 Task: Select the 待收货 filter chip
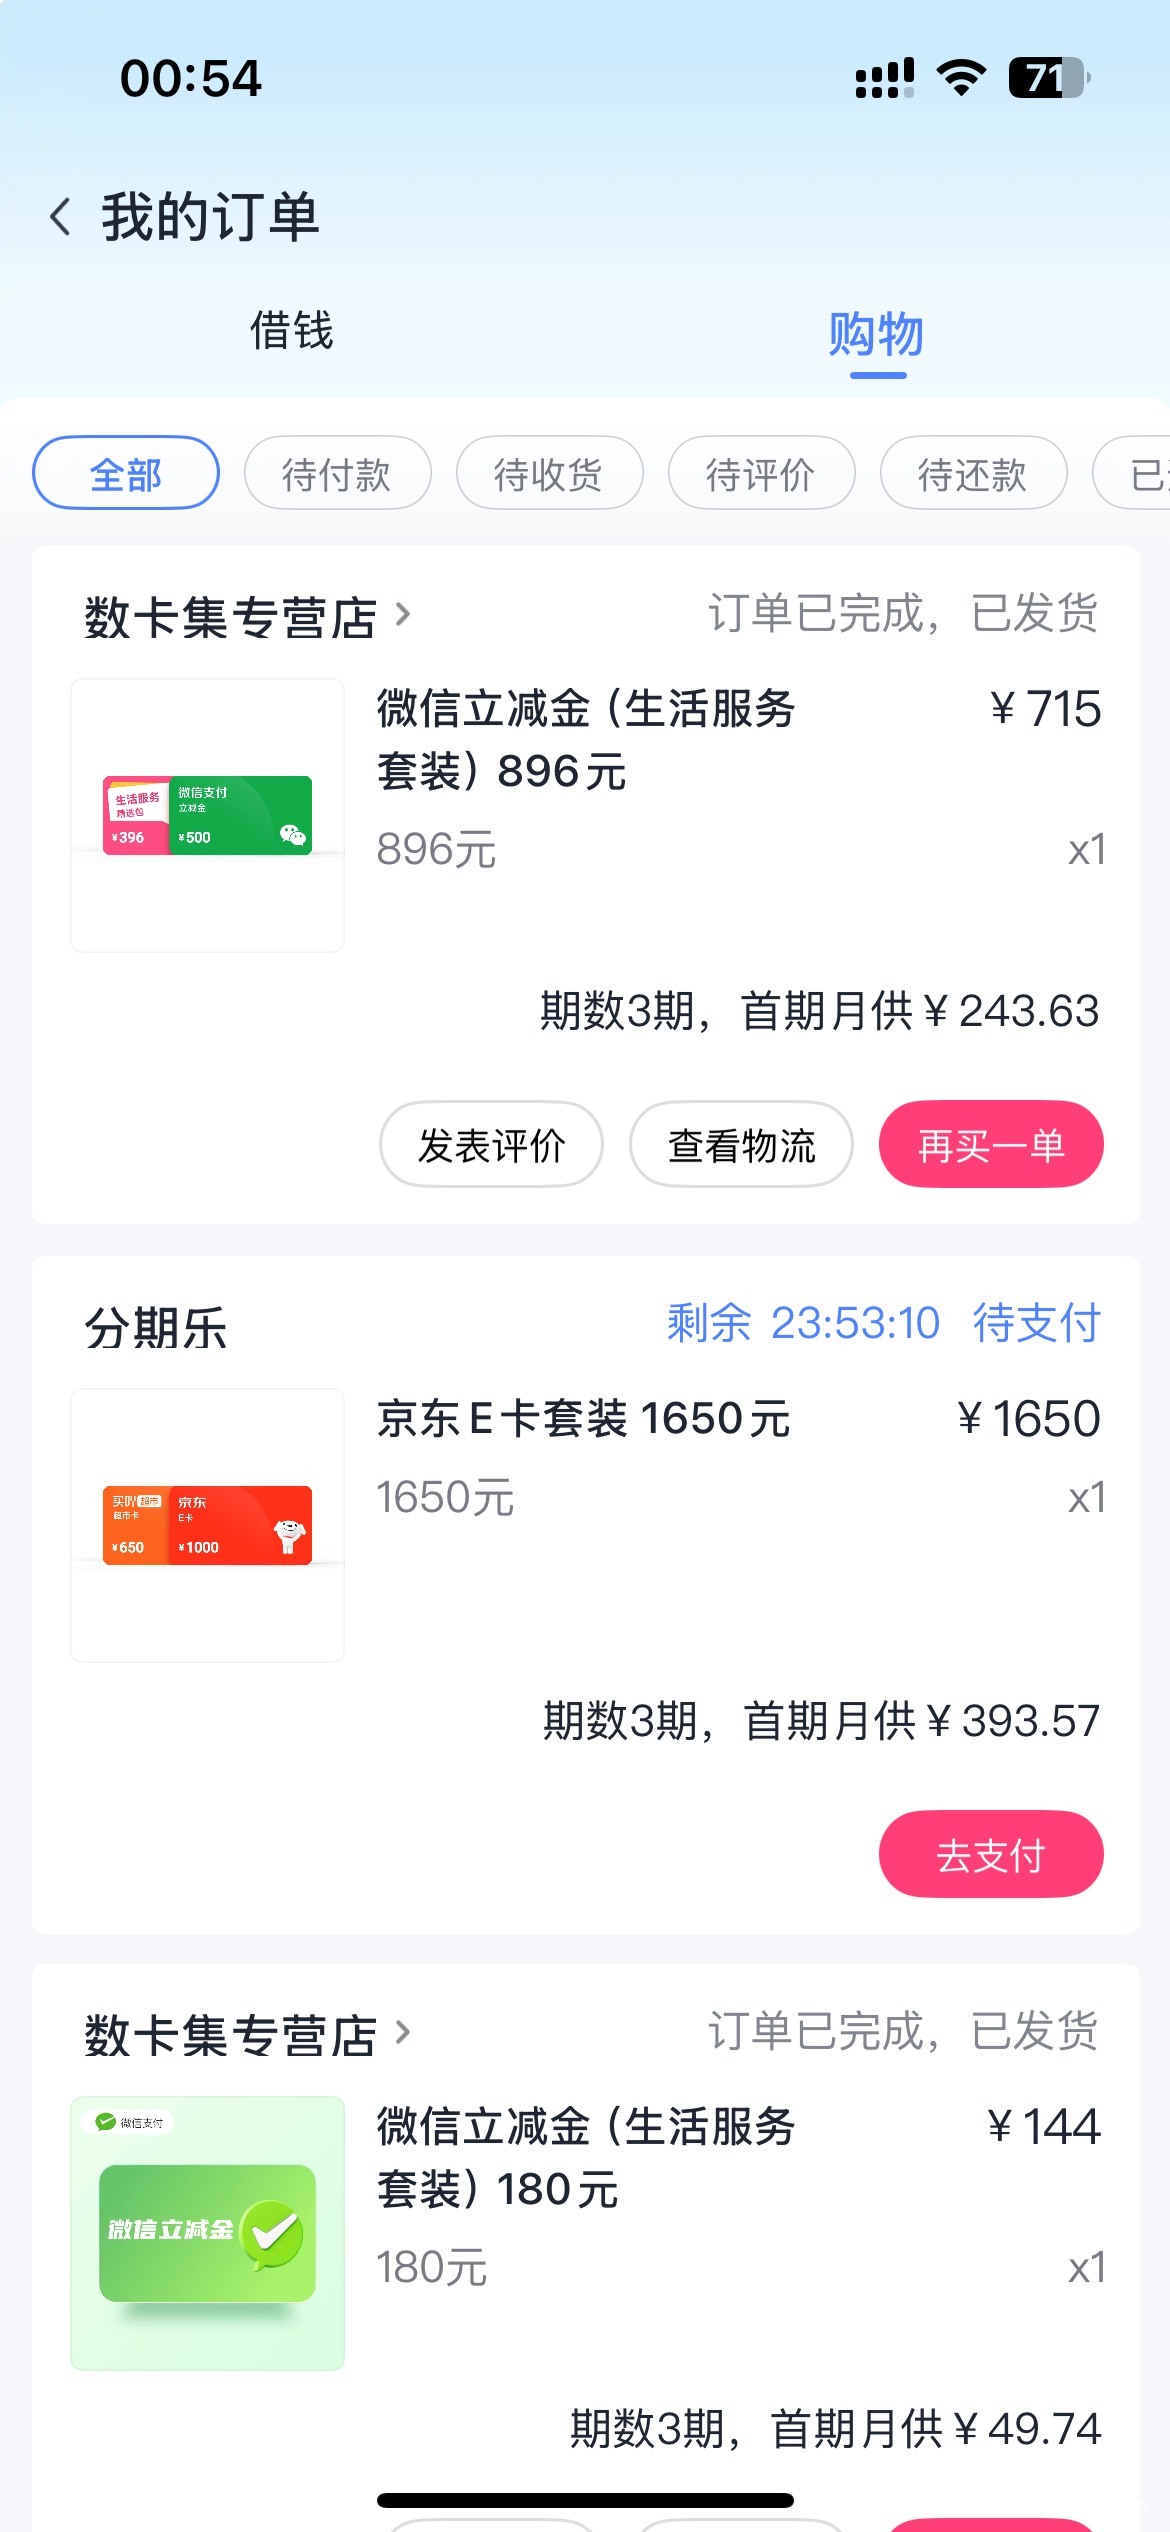click(x=549, y=473)
